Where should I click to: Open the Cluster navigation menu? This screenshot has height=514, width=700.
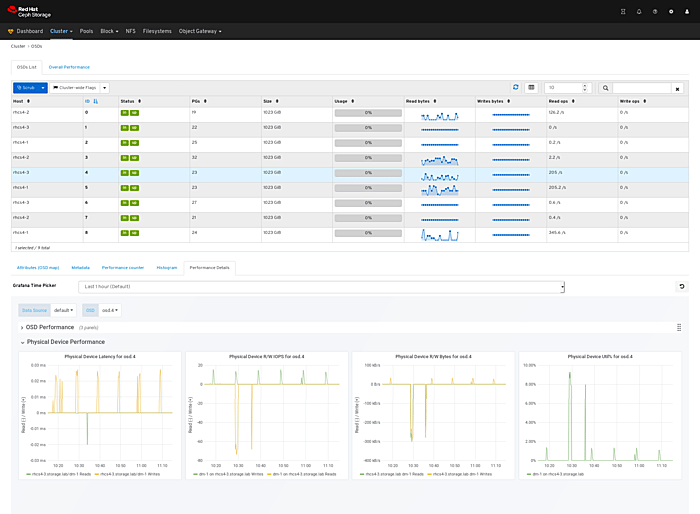pos(61,31)
